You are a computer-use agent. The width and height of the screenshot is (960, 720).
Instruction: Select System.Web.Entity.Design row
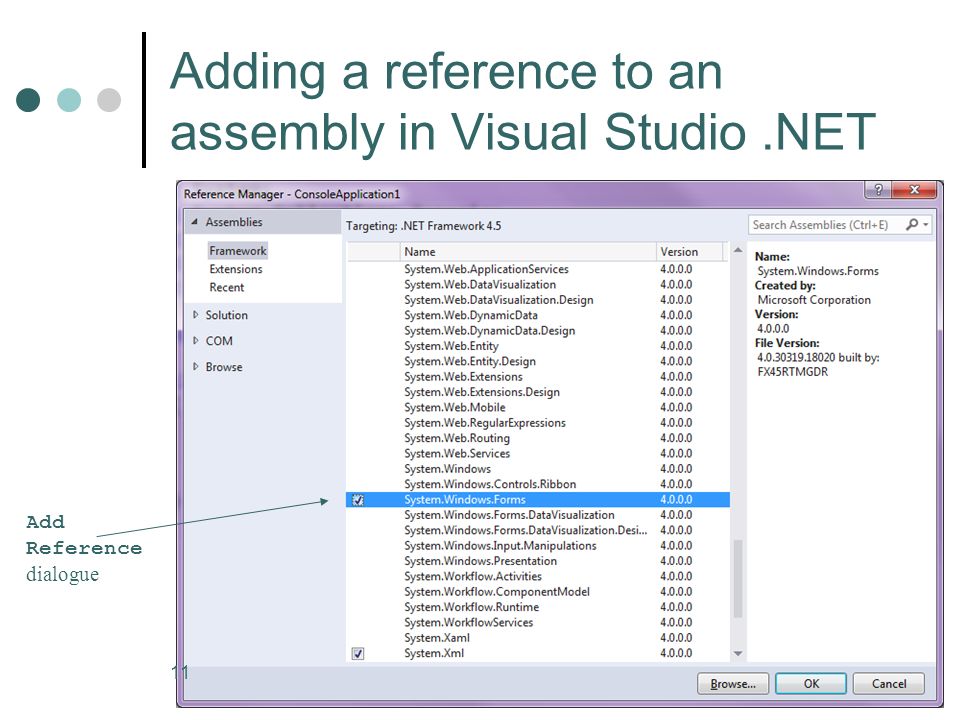tap(538, 361)
